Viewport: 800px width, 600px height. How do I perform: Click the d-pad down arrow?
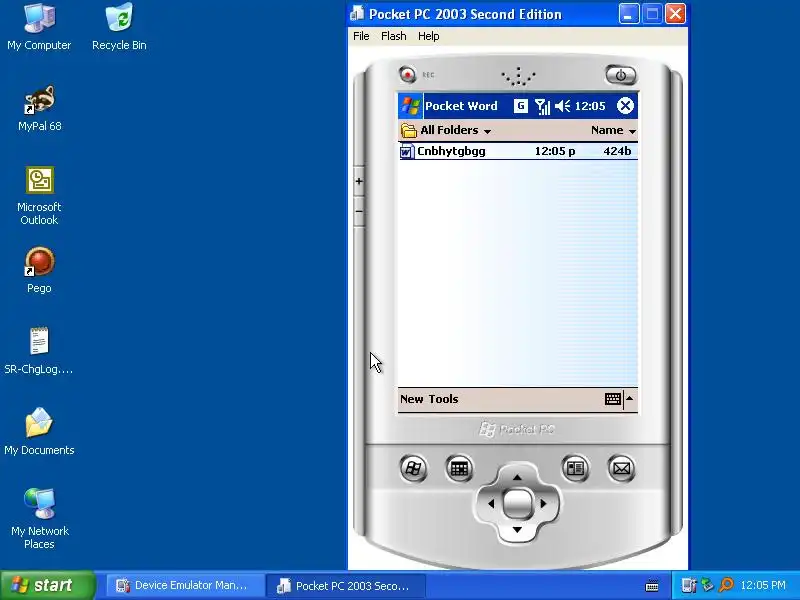pos(517,530)
